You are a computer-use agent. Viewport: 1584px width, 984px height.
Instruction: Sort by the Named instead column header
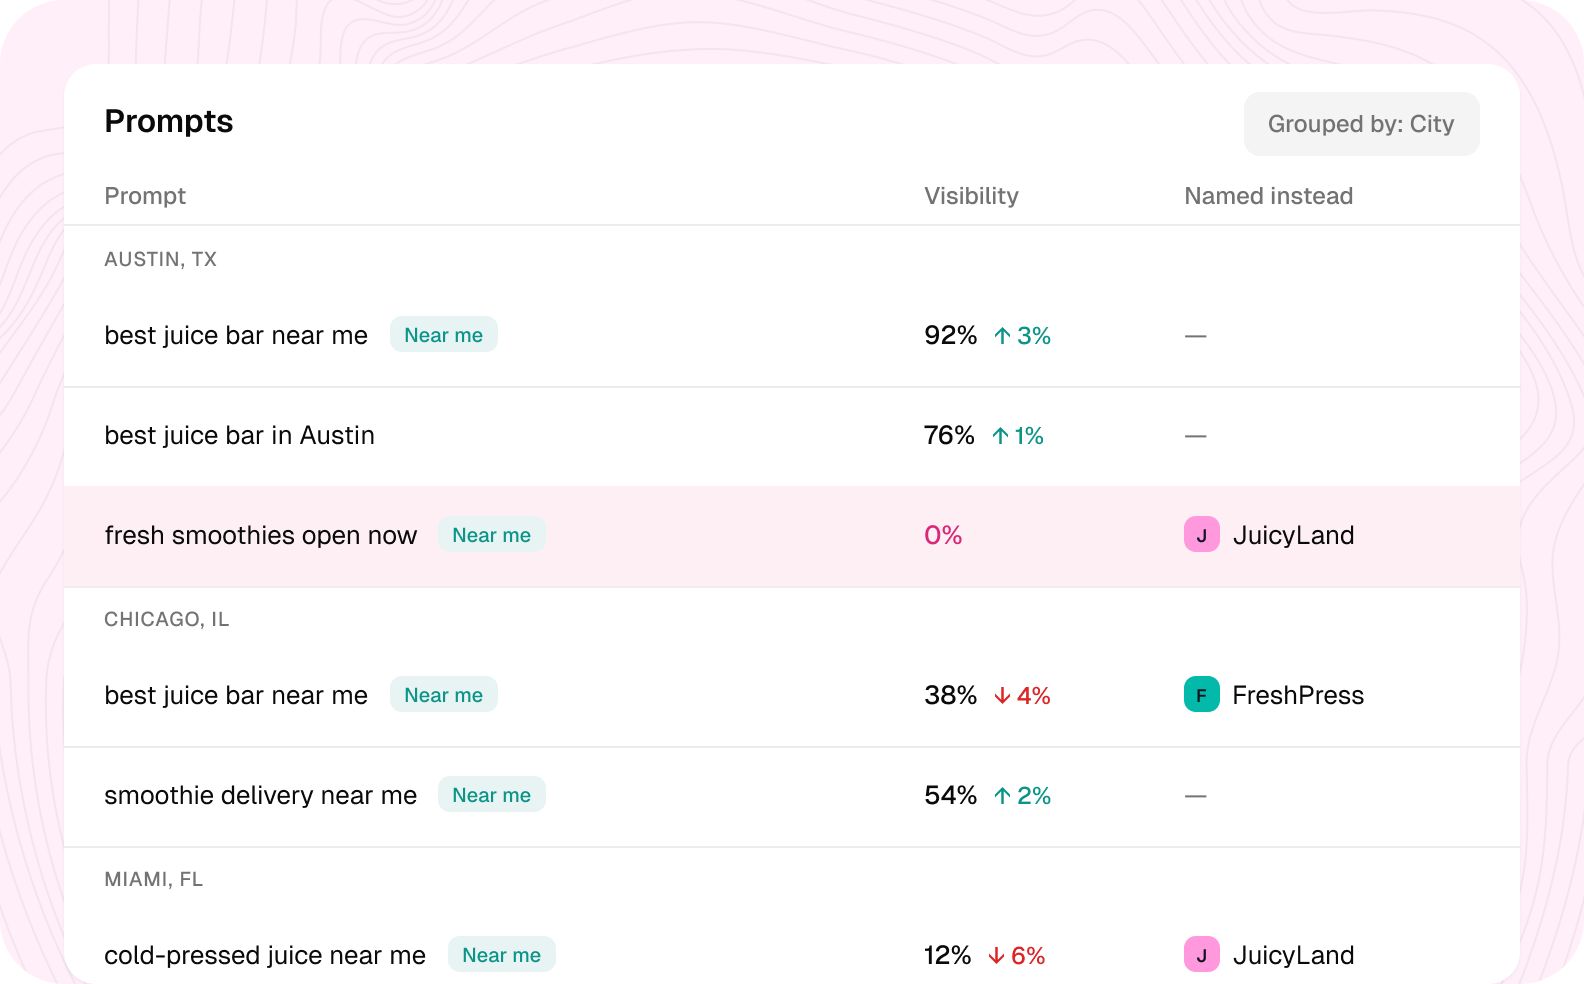pos(1268,196)
